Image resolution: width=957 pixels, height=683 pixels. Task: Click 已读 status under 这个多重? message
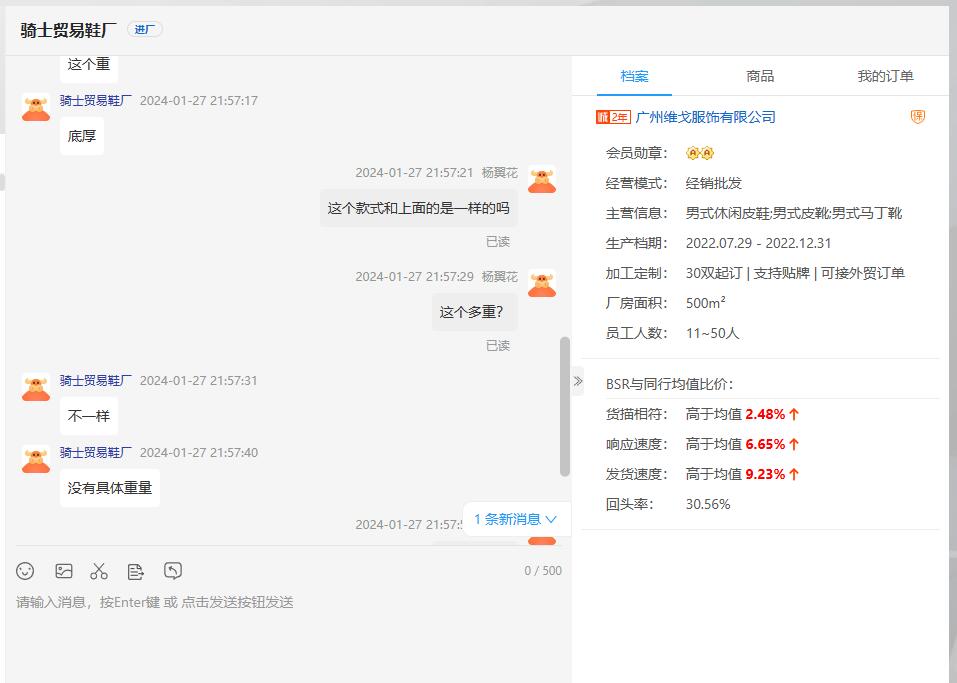[x=497, y=346]
